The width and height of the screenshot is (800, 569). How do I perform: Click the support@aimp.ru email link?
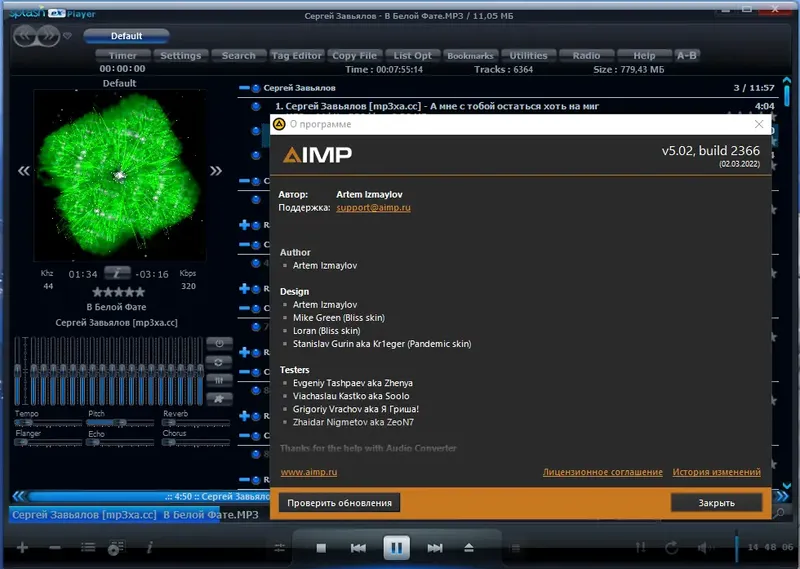click(x=373, y=208)
